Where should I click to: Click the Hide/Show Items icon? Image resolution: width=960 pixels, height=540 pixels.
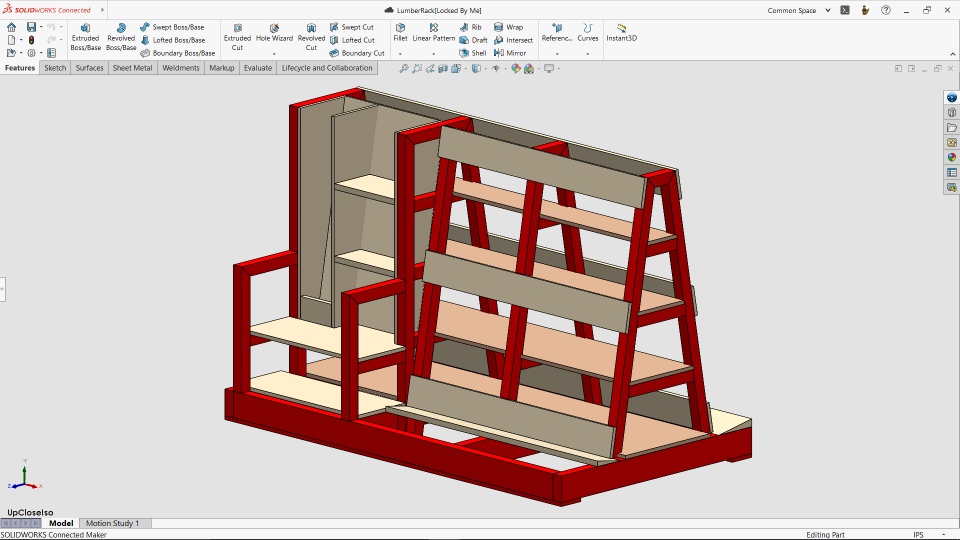click(x=496, y=69)
